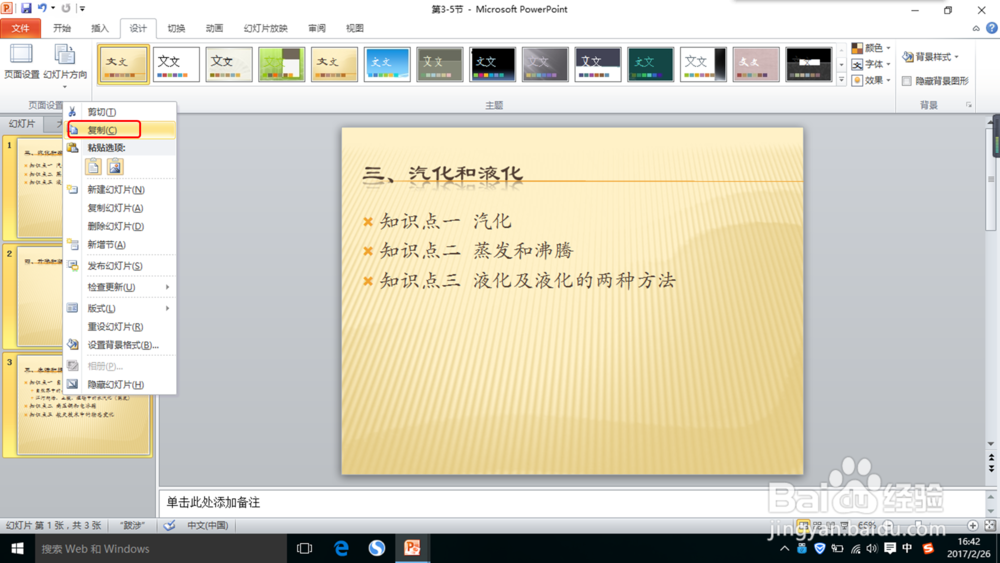Select slide 3 thumbnail

[84, 405]
